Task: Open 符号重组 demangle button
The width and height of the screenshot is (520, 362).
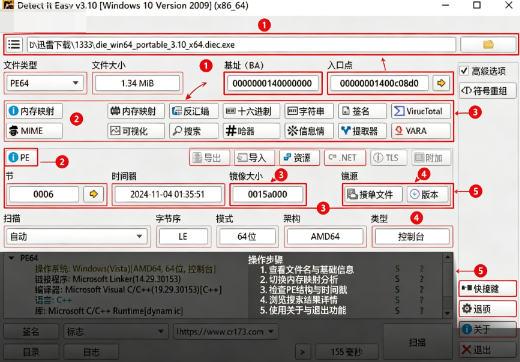Action: coord(488,91)
